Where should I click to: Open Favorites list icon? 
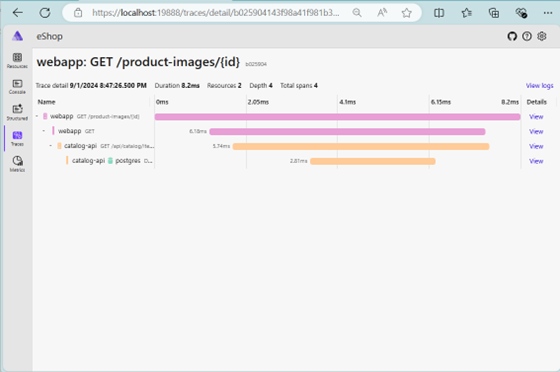466,13
